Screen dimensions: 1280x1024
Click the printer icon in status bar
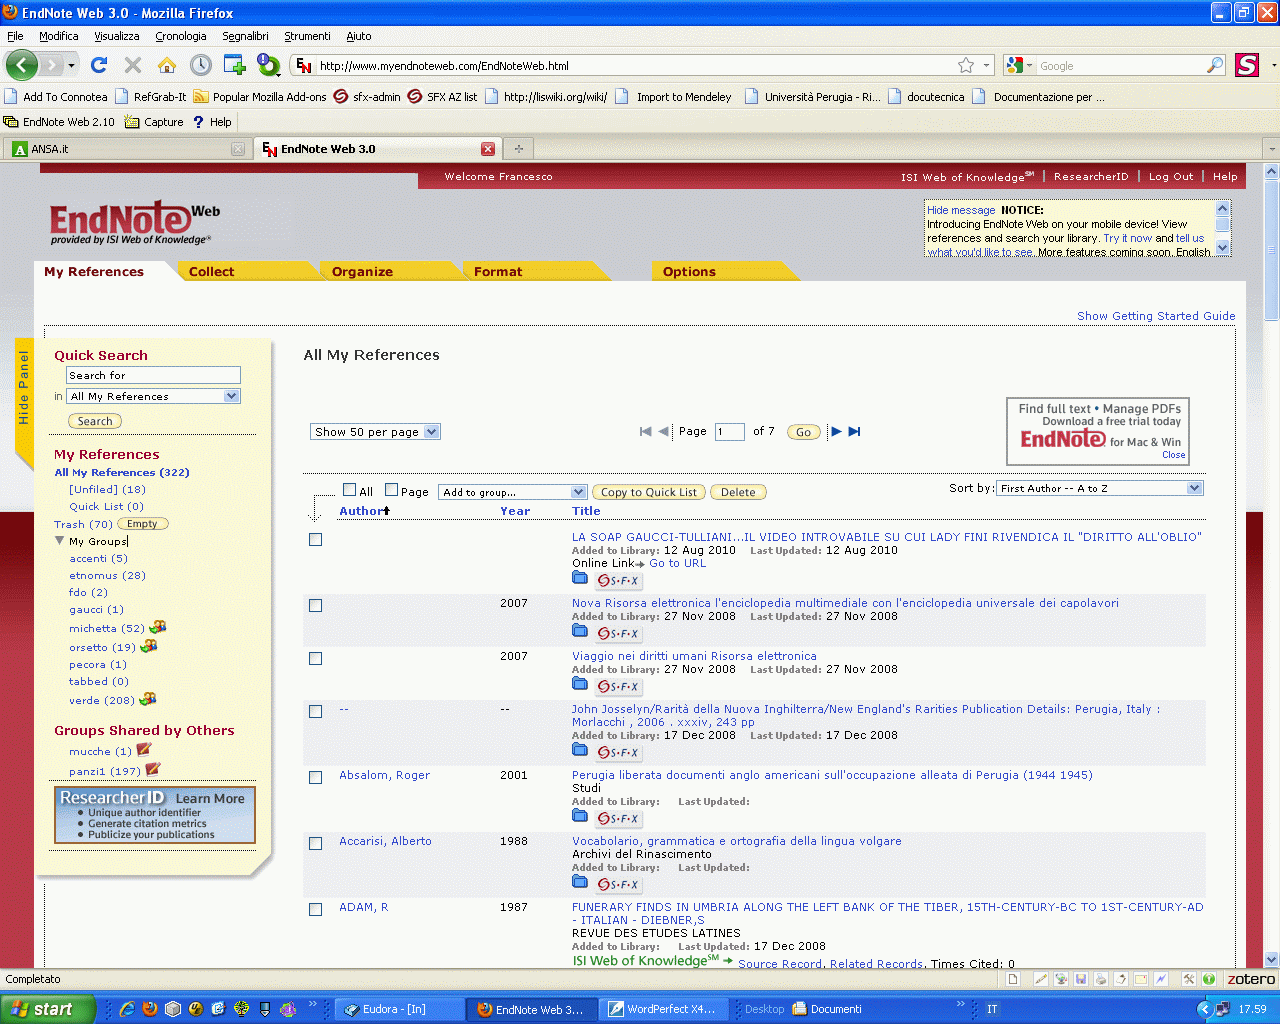1101,980
